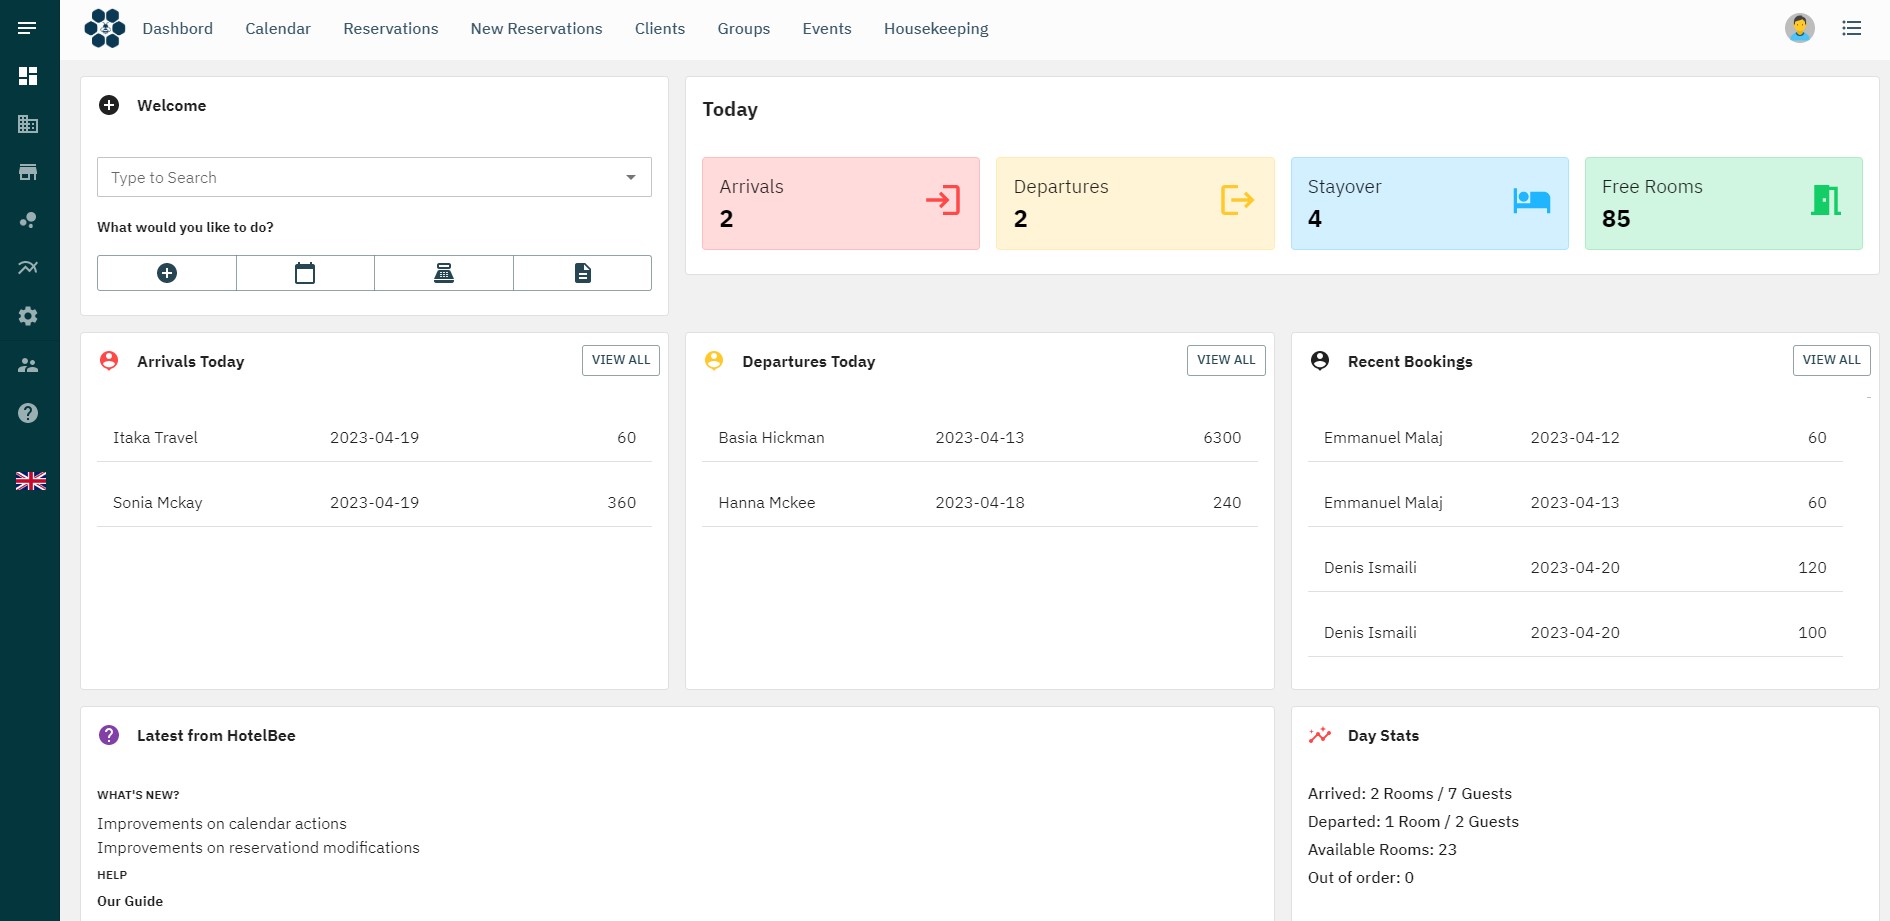Image resolution: width=1890 pixels, height=921 pixels.
Task: Switch language via the UK flag icon
Action: (x=30, y=481)
